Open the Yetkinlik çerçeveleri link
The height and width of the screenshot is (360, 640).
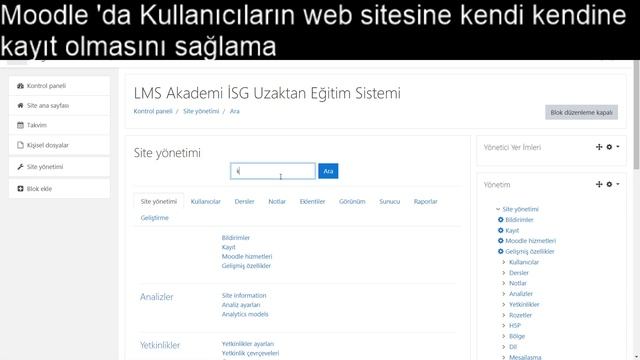point(251,353)
